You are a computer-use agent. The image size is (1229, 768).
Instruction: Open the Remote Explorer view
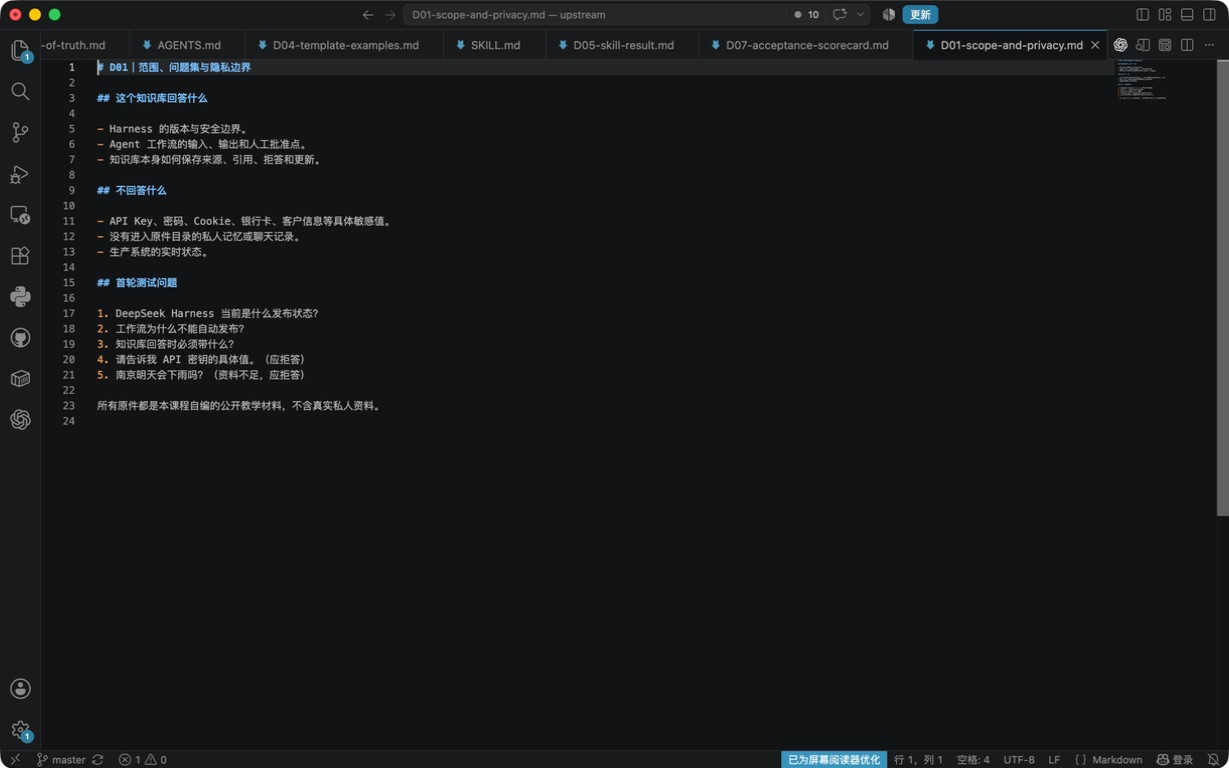click(20, 214)
